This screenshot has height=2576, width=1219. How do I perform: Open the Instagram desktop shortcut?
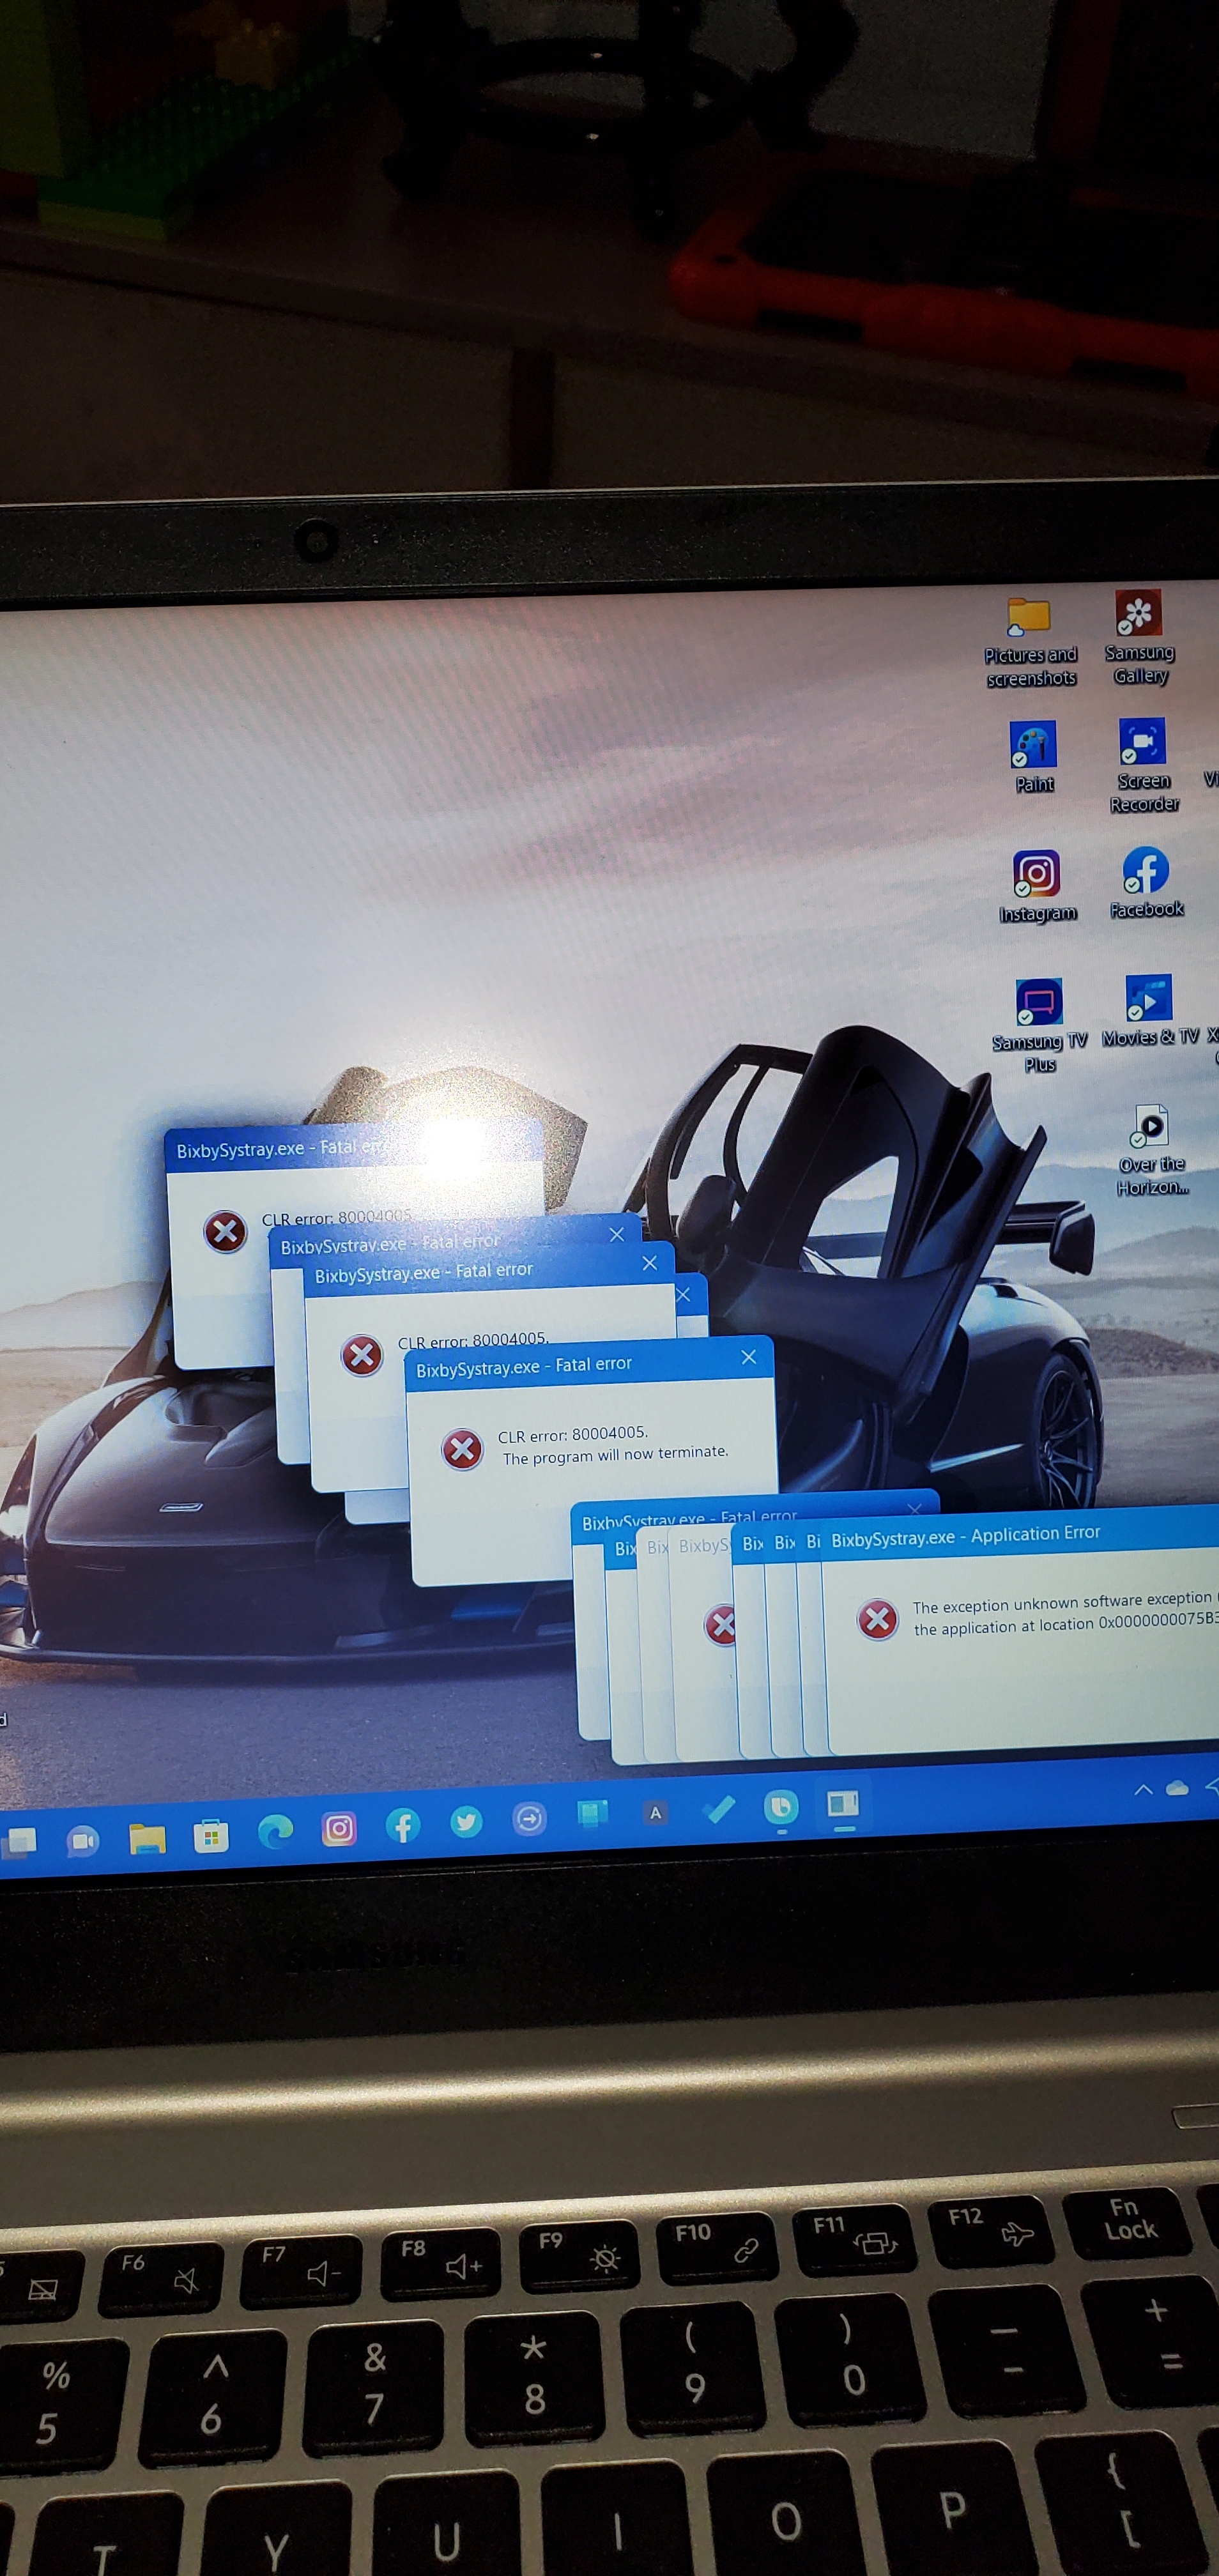(1037, 886)
